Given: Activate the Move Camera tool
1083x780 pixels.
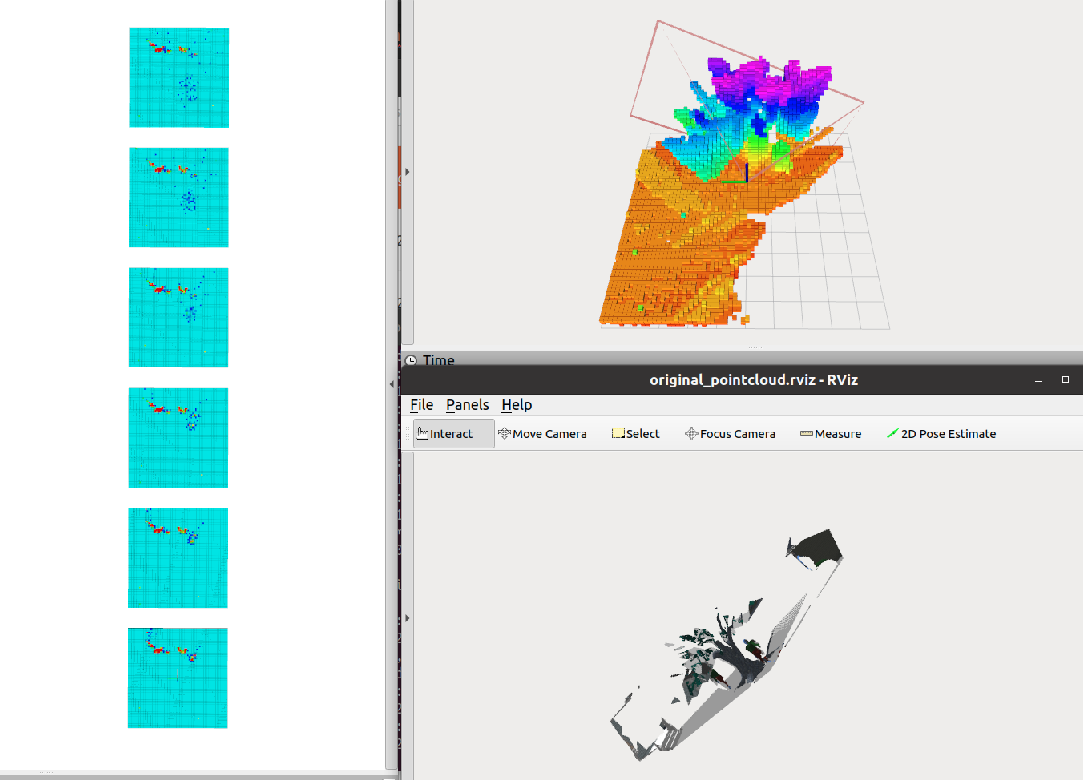Looking at the screenshot, I should coord(542,434).
